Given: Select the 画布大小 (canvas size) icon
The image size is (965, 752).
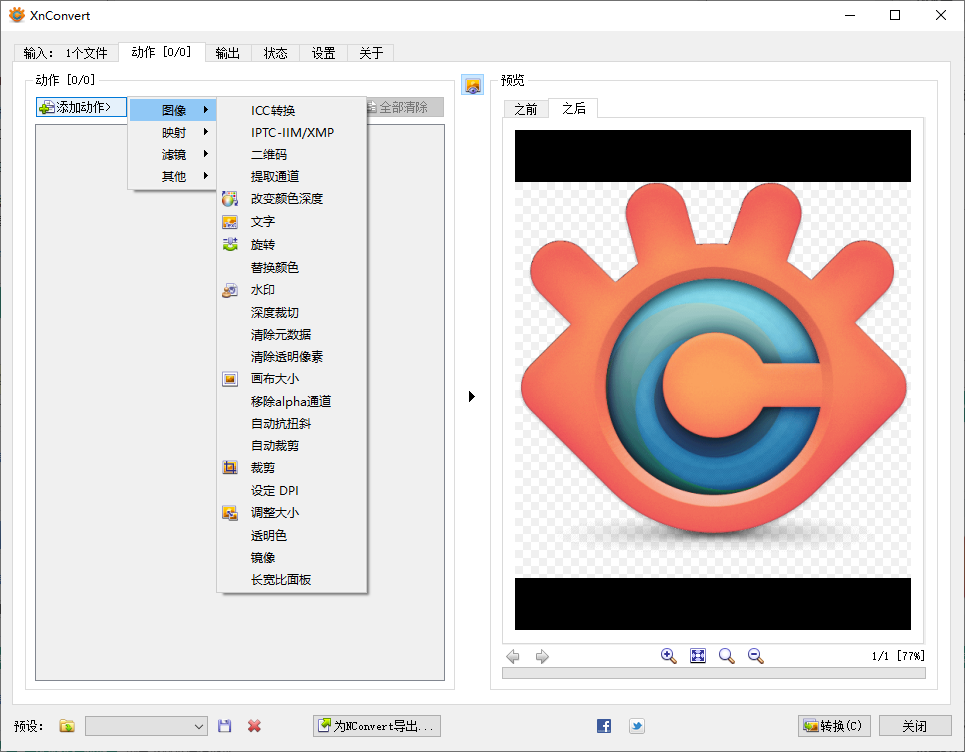Looking at the screenshot, I should [230, 378].
